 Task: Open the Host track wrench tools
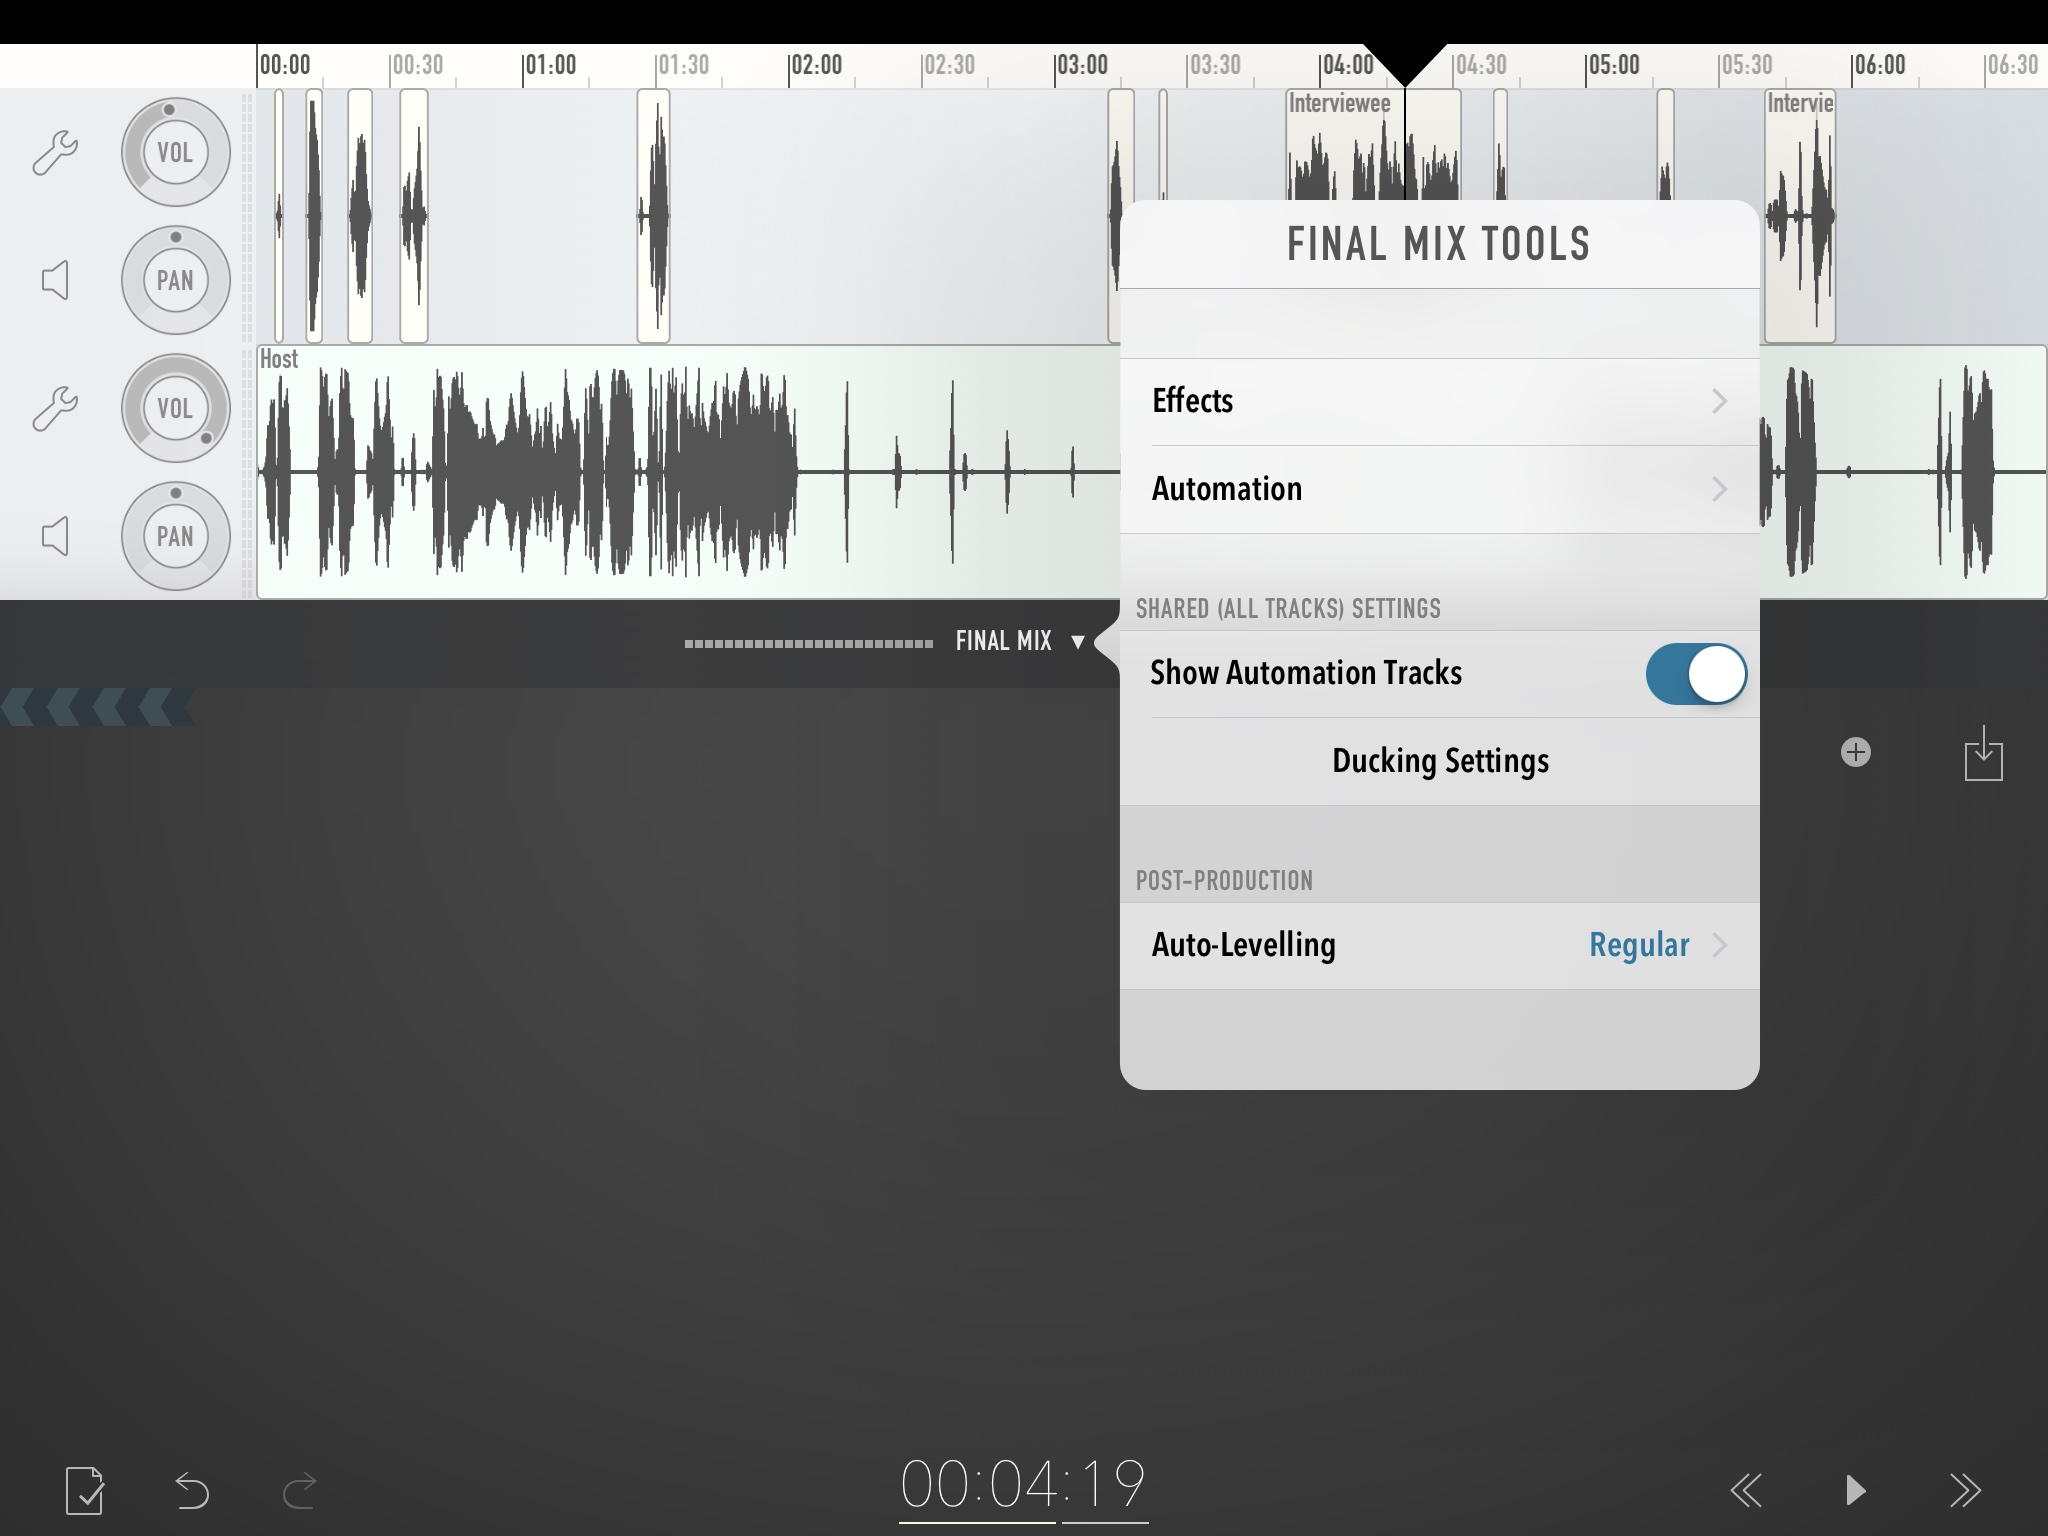point(55,408)
